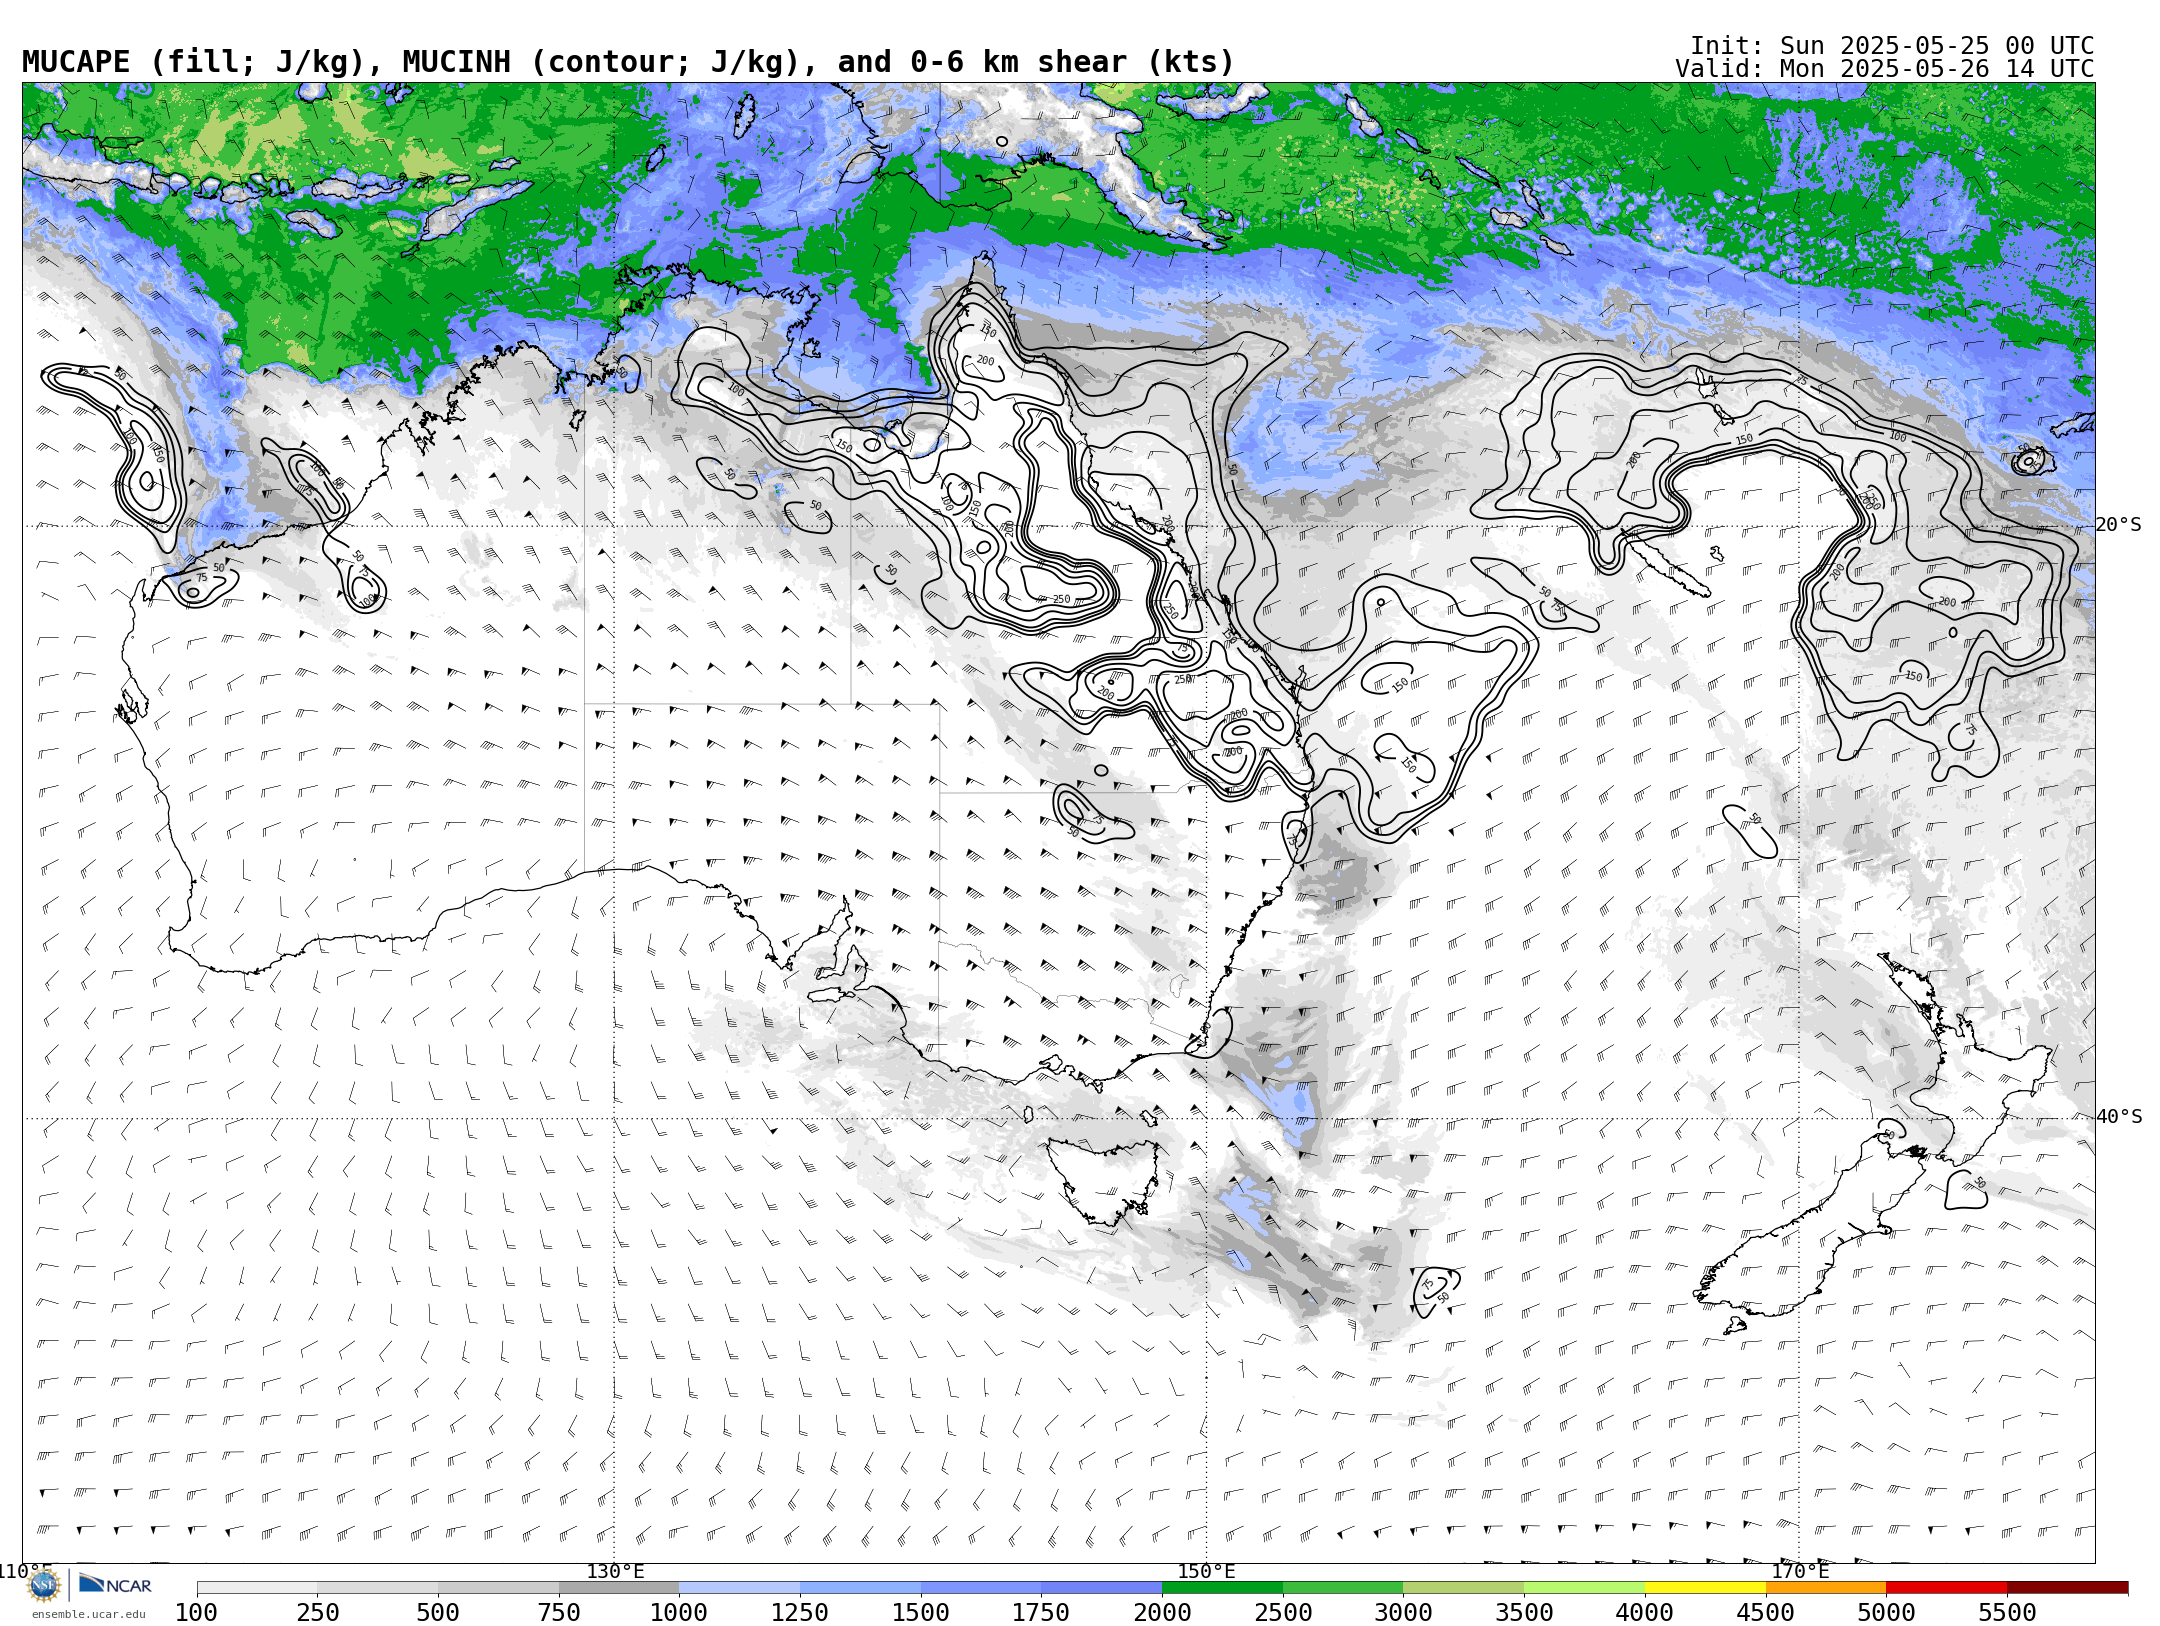Screen dimensions: 2160x1626
Task: Pick the dark gray 750-1000 colorbar swatch
Action: (619, 1588)
